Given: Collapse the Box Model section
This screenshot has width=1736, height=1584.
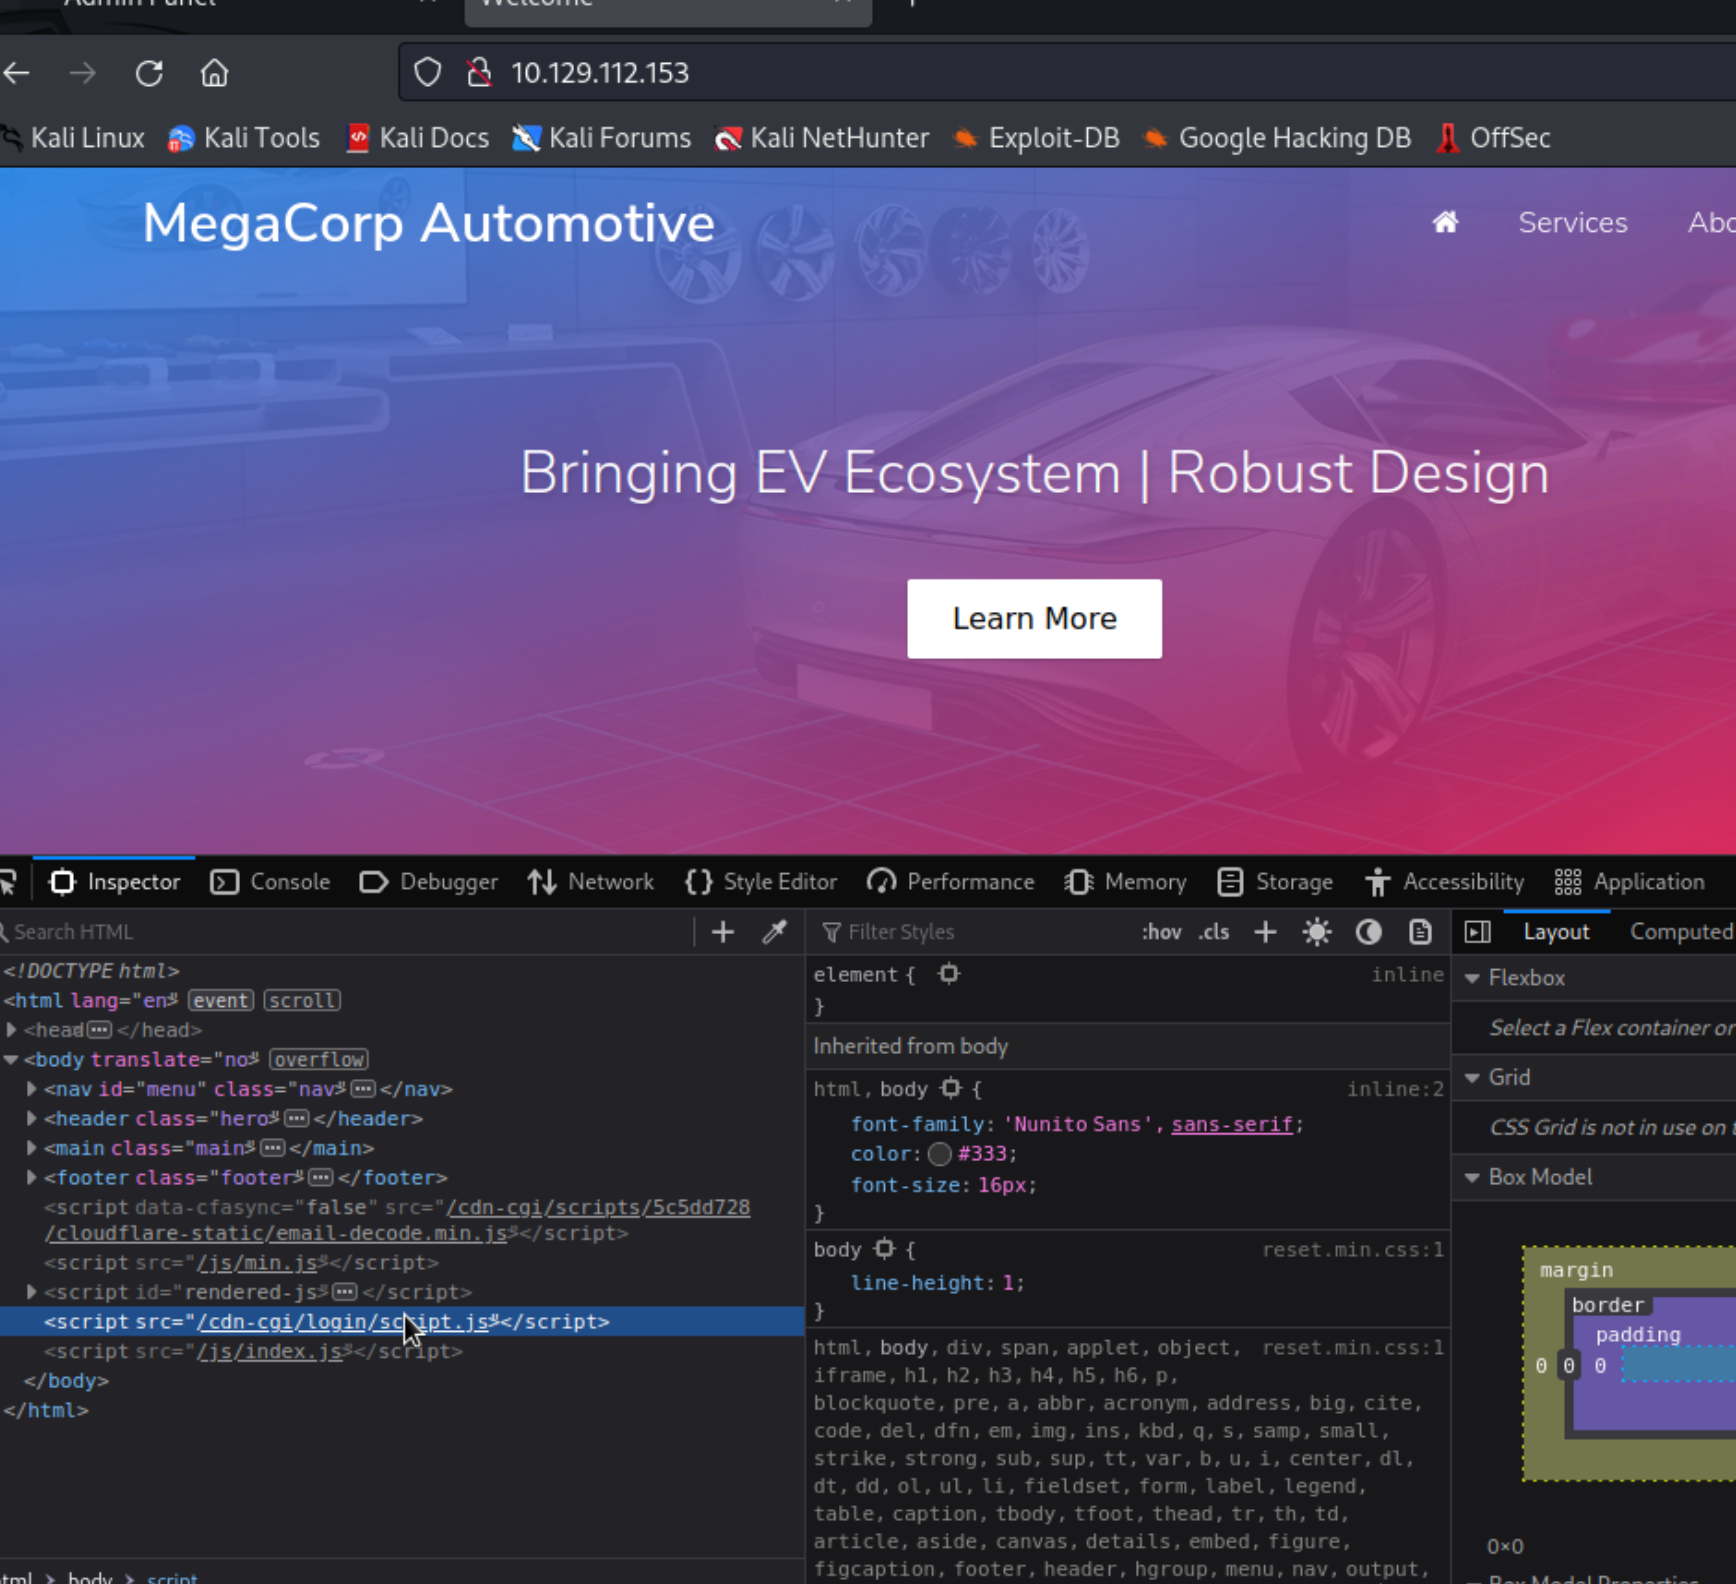Looking at the screenshot, I should click(x=1472, y=1177).
